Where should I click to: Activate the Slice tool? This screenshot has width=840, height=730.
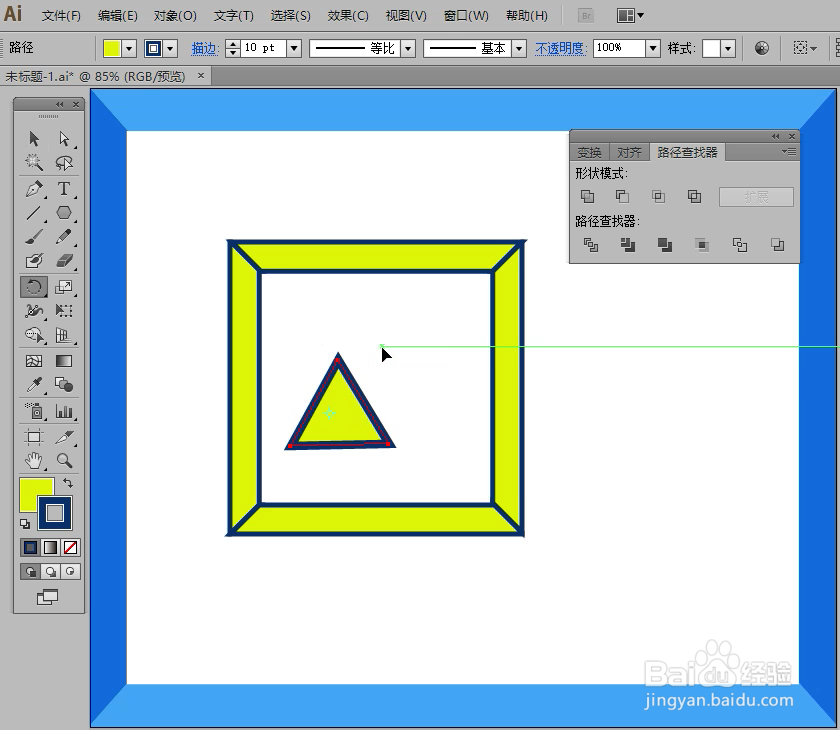click(64, 437)
